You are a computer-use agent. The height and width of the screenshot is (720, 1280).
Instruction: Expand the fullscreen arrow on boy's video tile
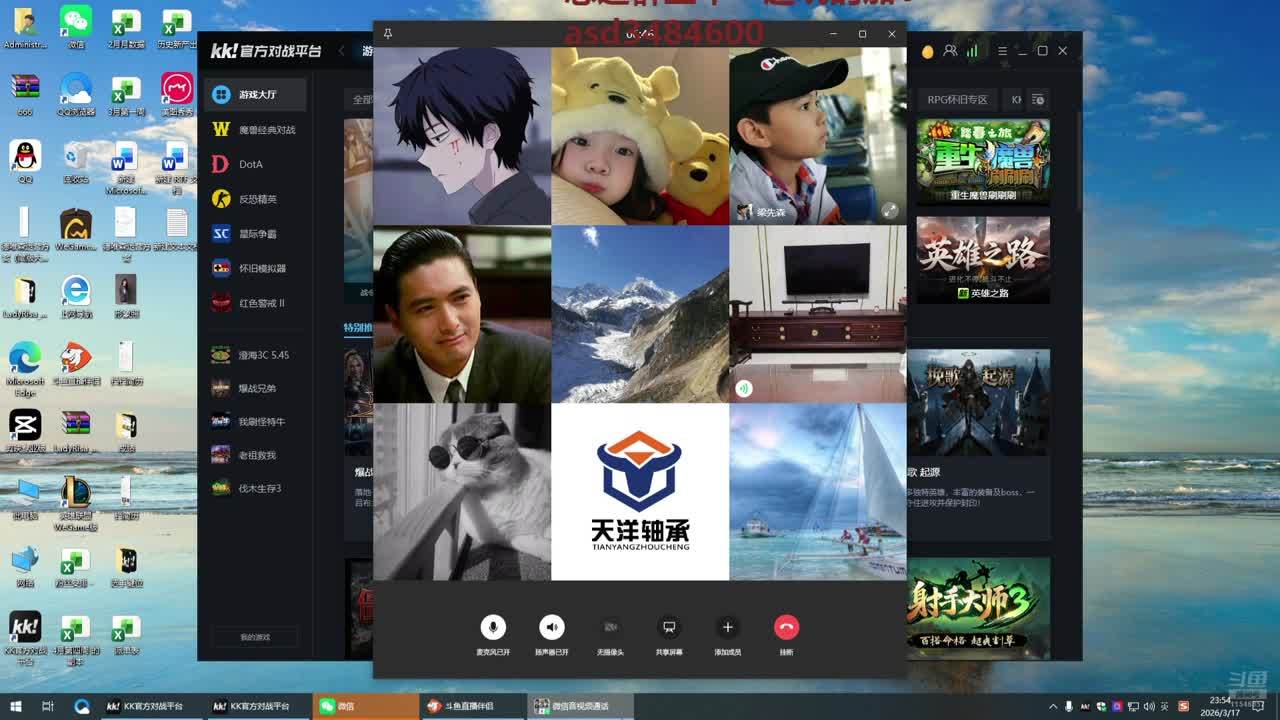889,211
